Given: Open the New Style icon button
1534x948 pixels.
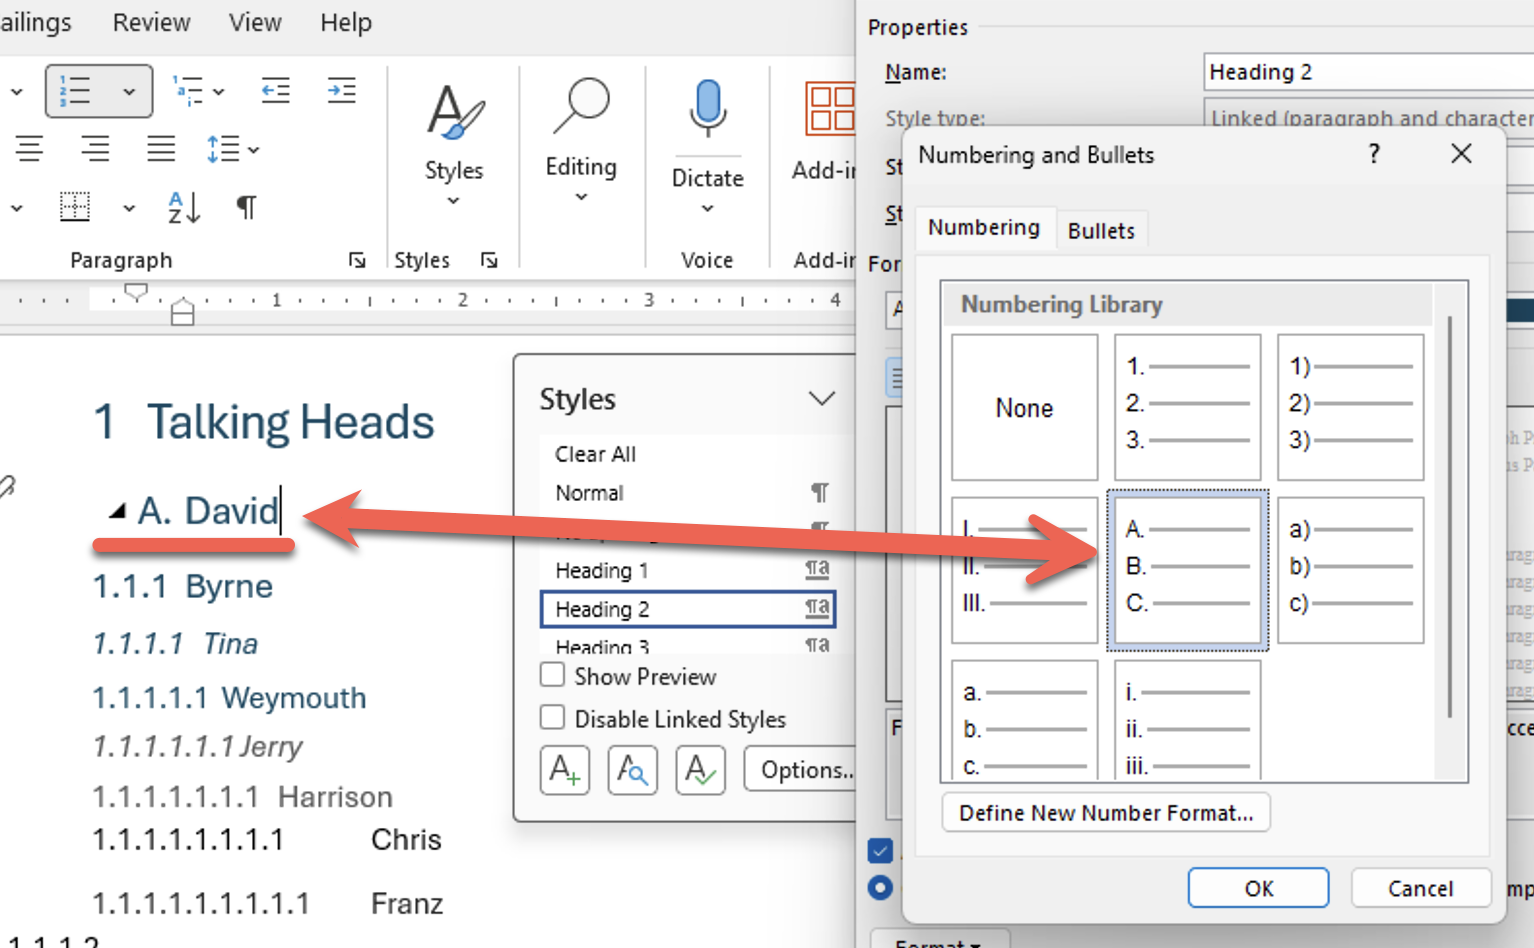Looking at the screenshot, I should click(x=564, y=770).
